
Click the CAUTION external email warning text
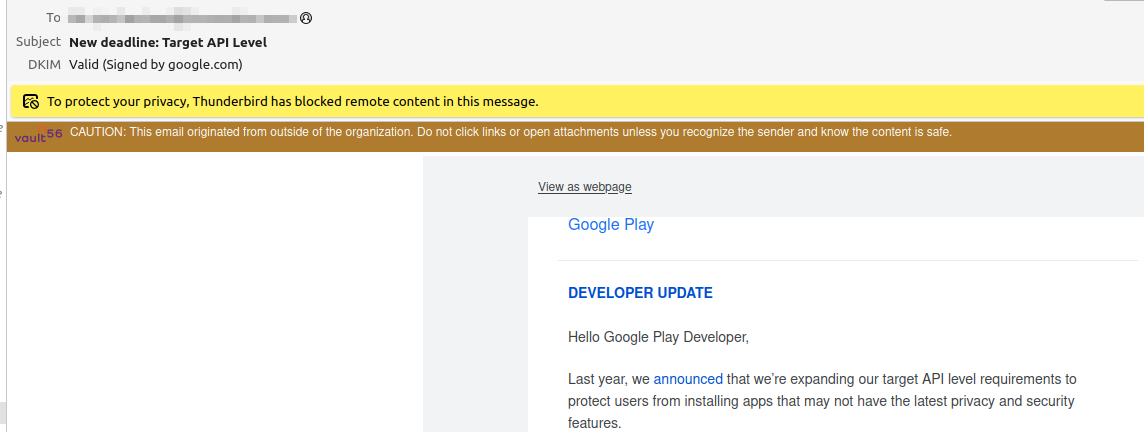511,132
